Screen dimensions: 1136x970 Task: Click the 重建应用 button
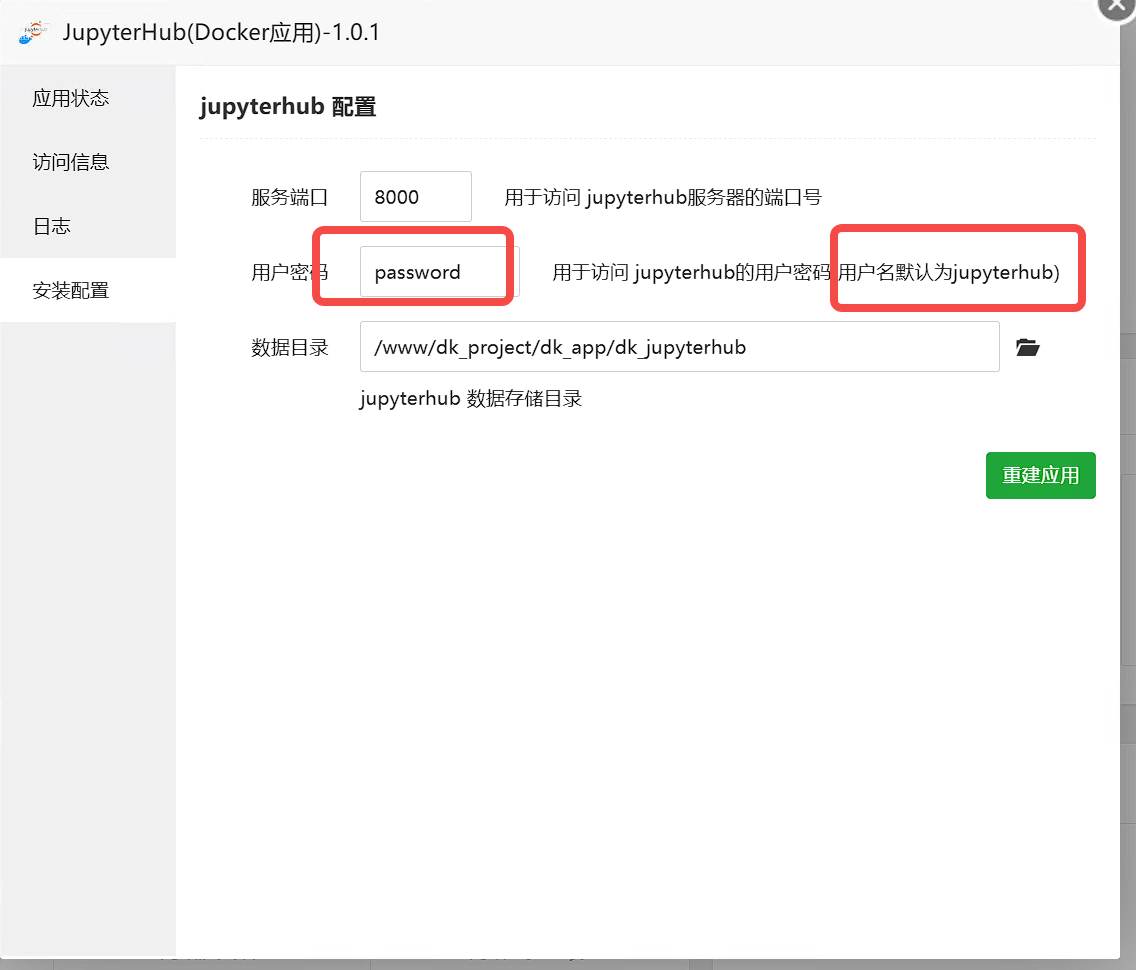click(1040, 475)
